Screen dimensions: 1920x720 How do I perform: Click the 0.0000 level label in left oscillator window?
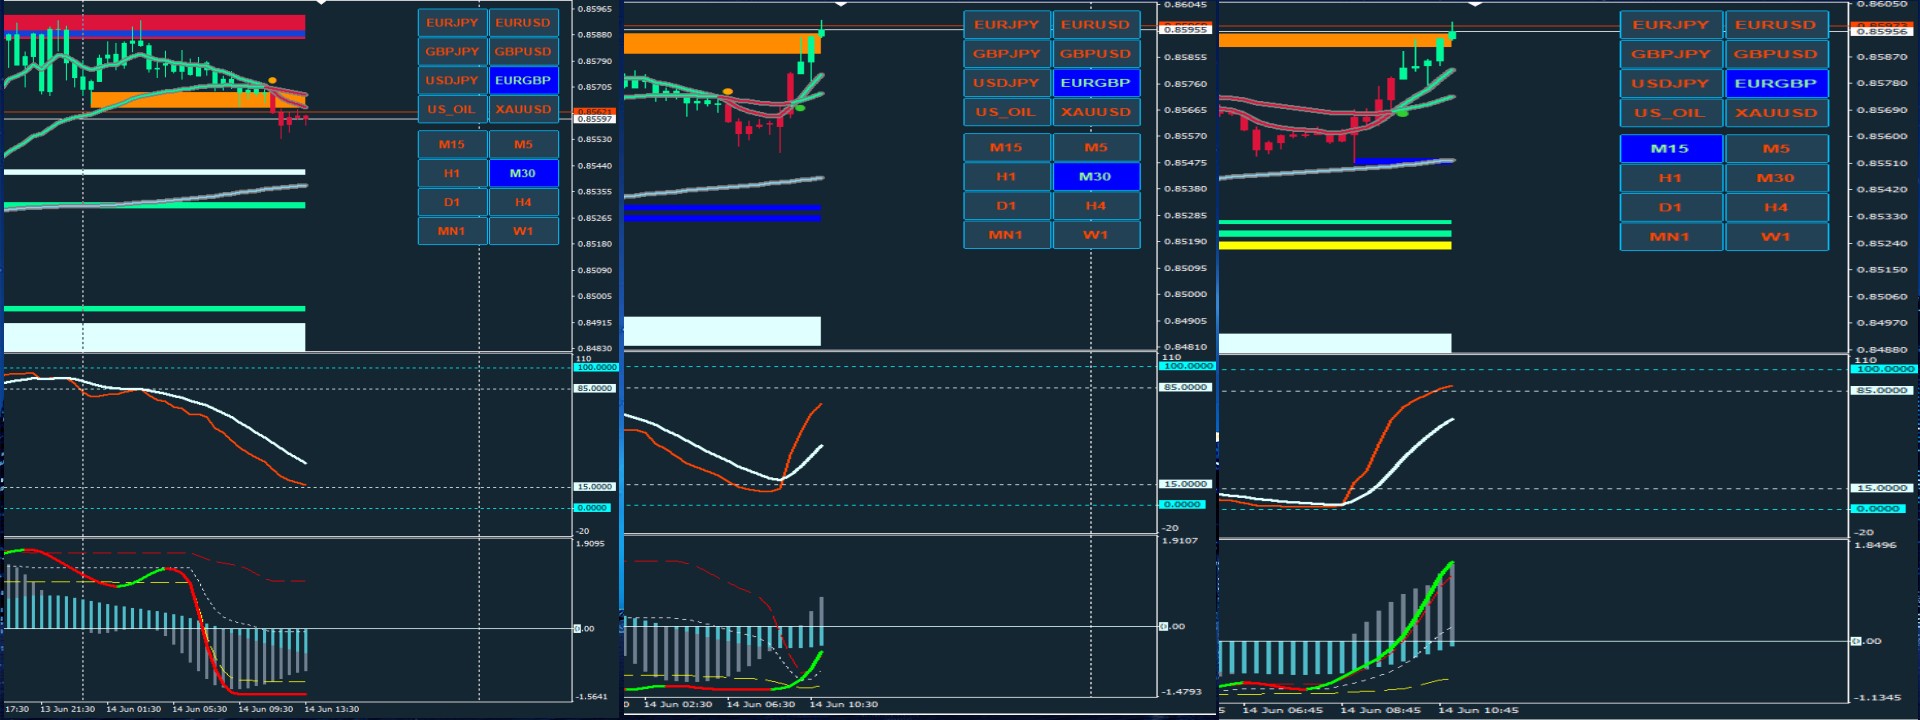[x=592, y=508]
